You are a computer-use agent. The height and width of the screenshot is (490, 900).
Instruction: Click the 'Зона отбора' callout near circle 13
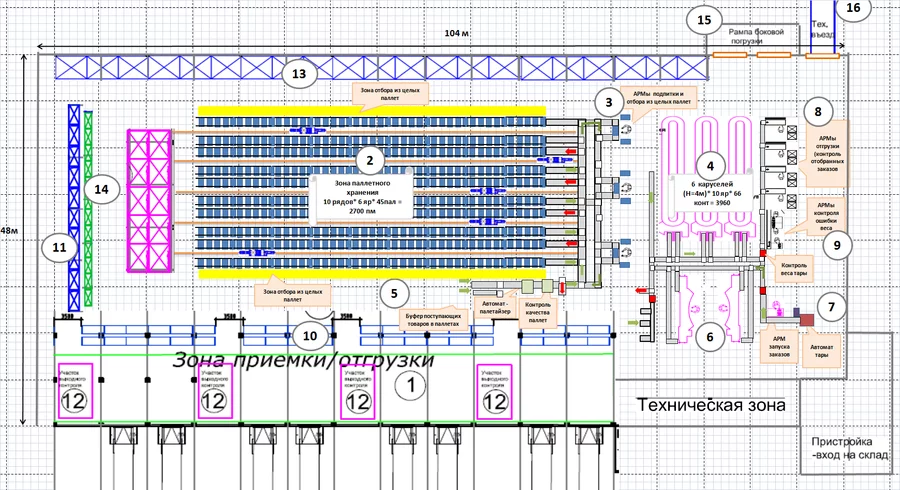390,95
